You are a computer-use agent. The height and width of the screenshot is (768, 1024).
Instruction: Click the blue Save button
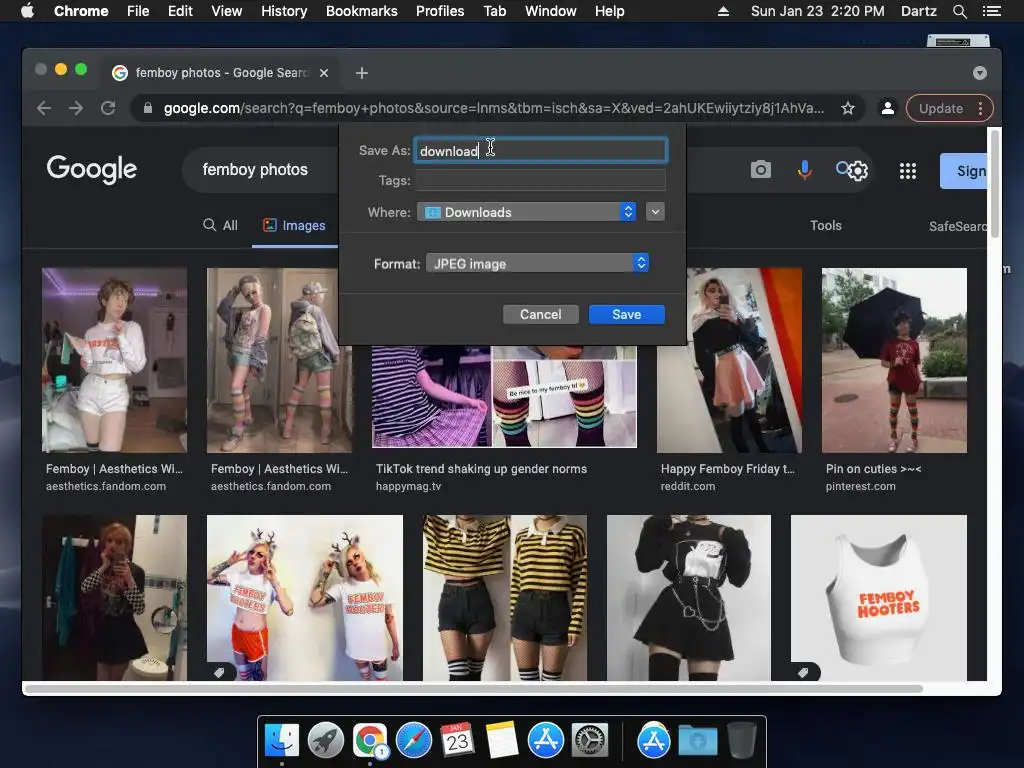point(626,314)
